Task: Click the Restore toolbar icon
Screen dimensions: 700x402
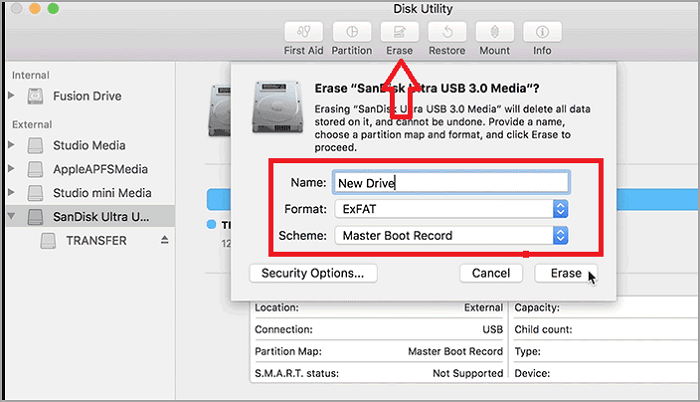Action: tap(446, 31)
